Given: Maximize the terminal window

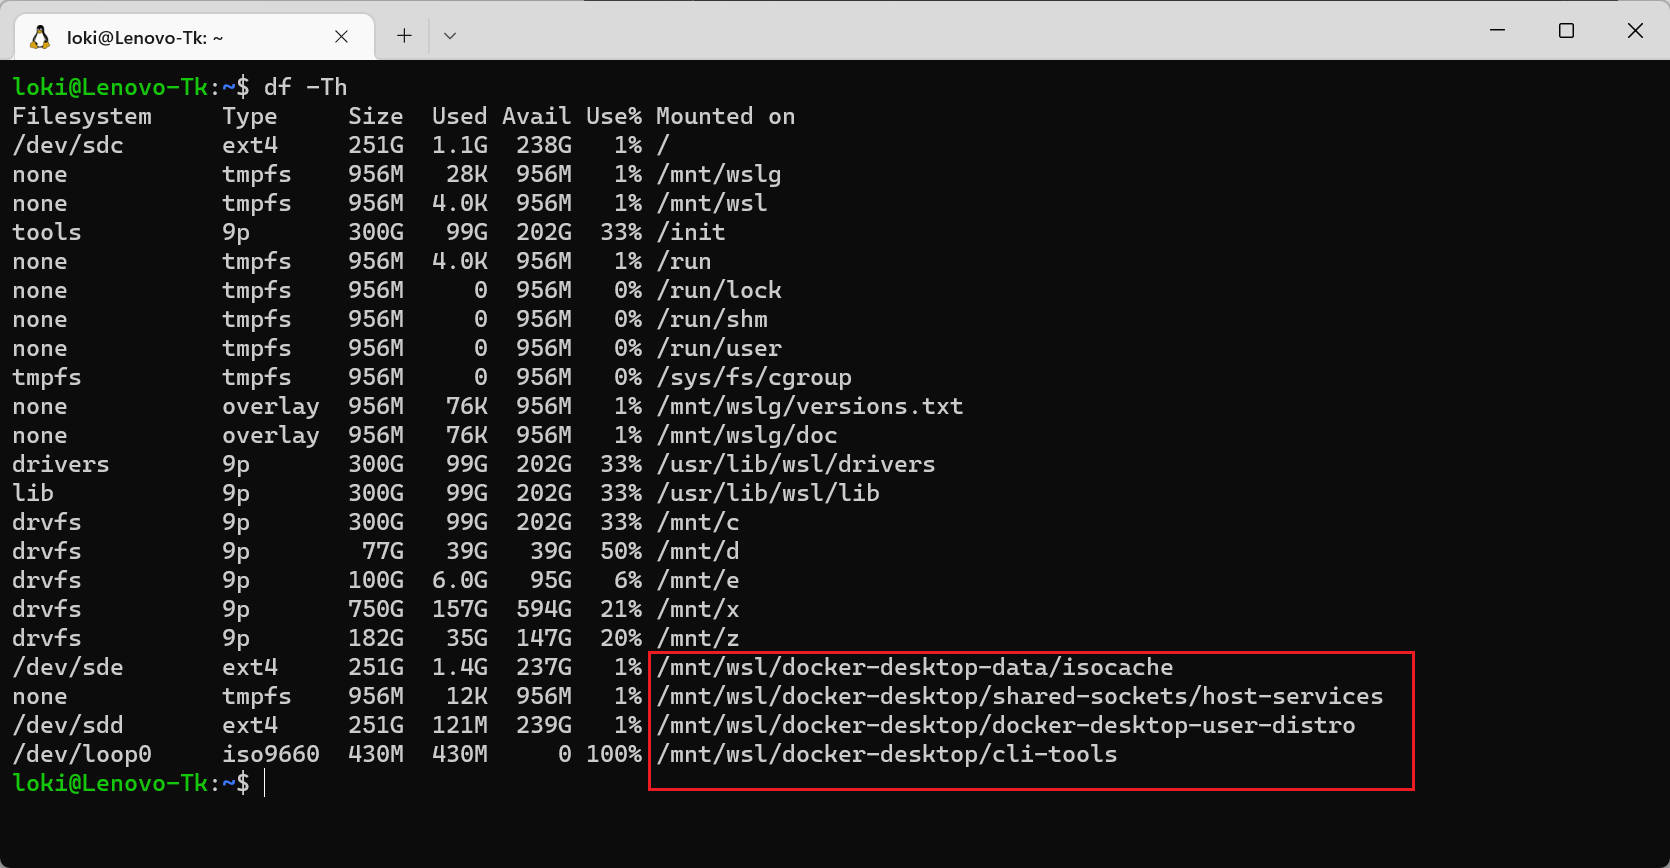Looking at the screenshot, I should coord(1566,30).
